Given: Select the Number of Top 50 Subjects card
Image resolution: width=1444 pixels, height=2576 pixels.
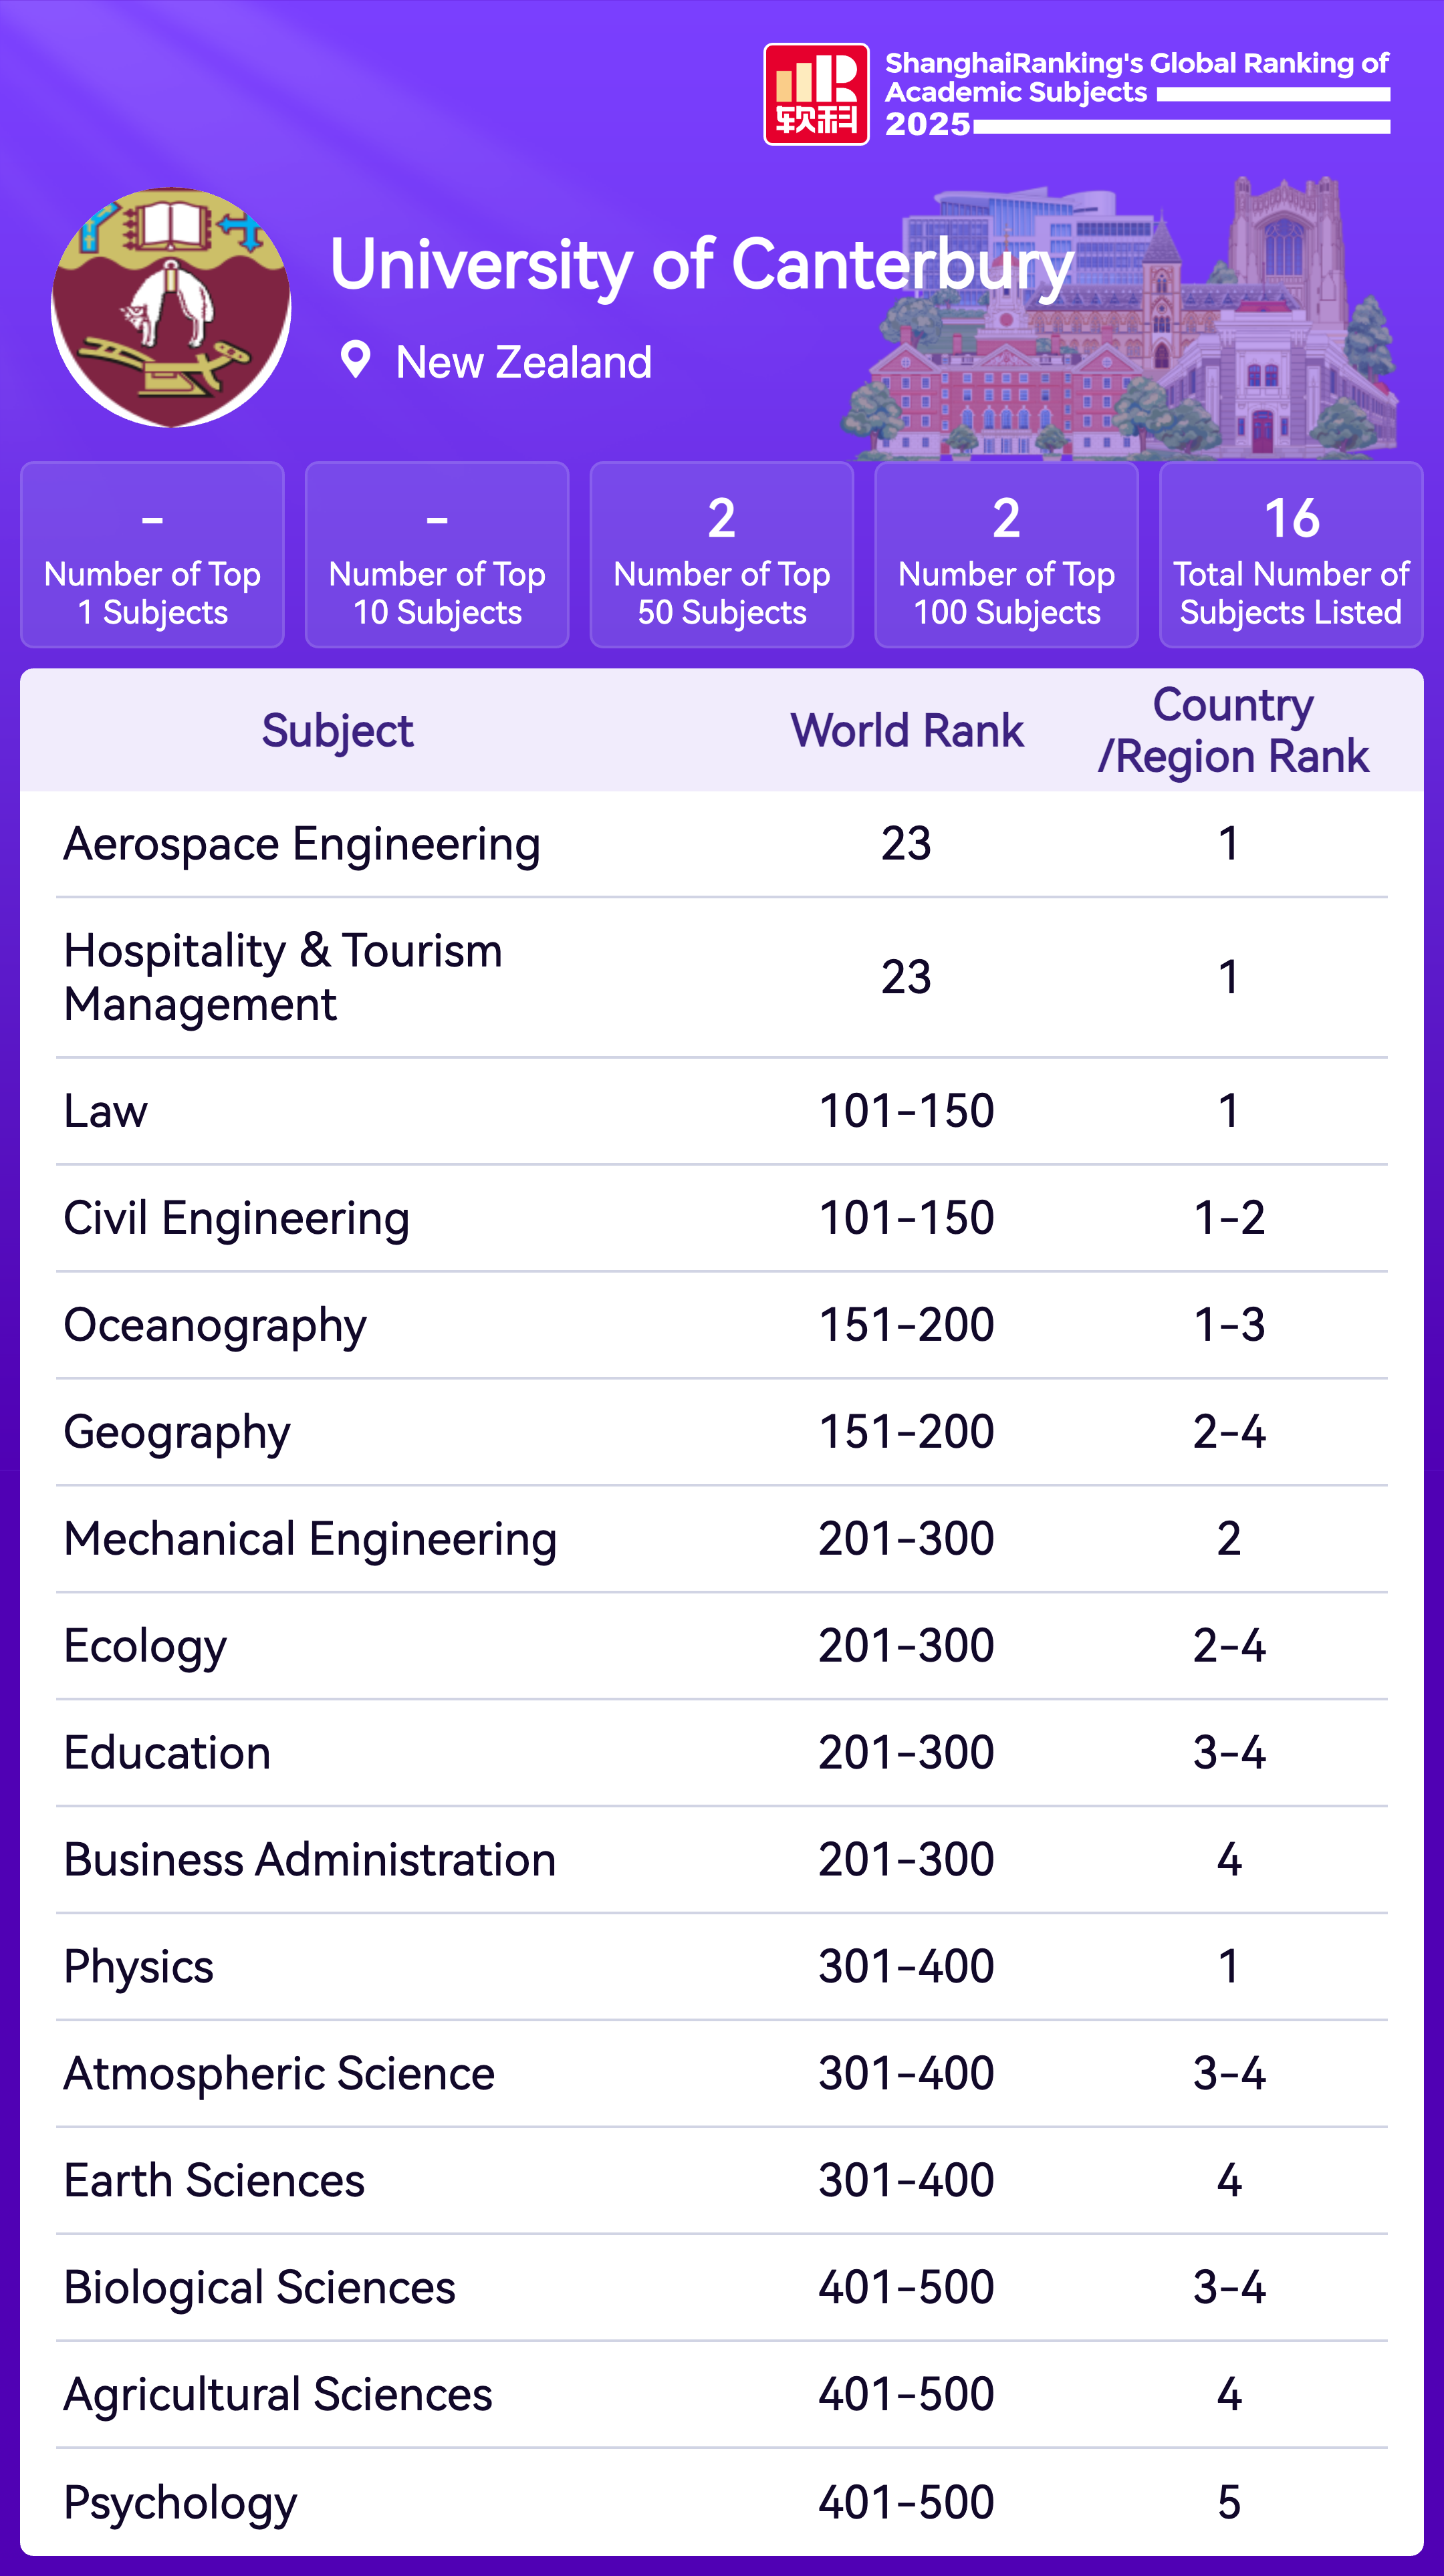Looking at the screenshot, I should [x=721, y=555].
